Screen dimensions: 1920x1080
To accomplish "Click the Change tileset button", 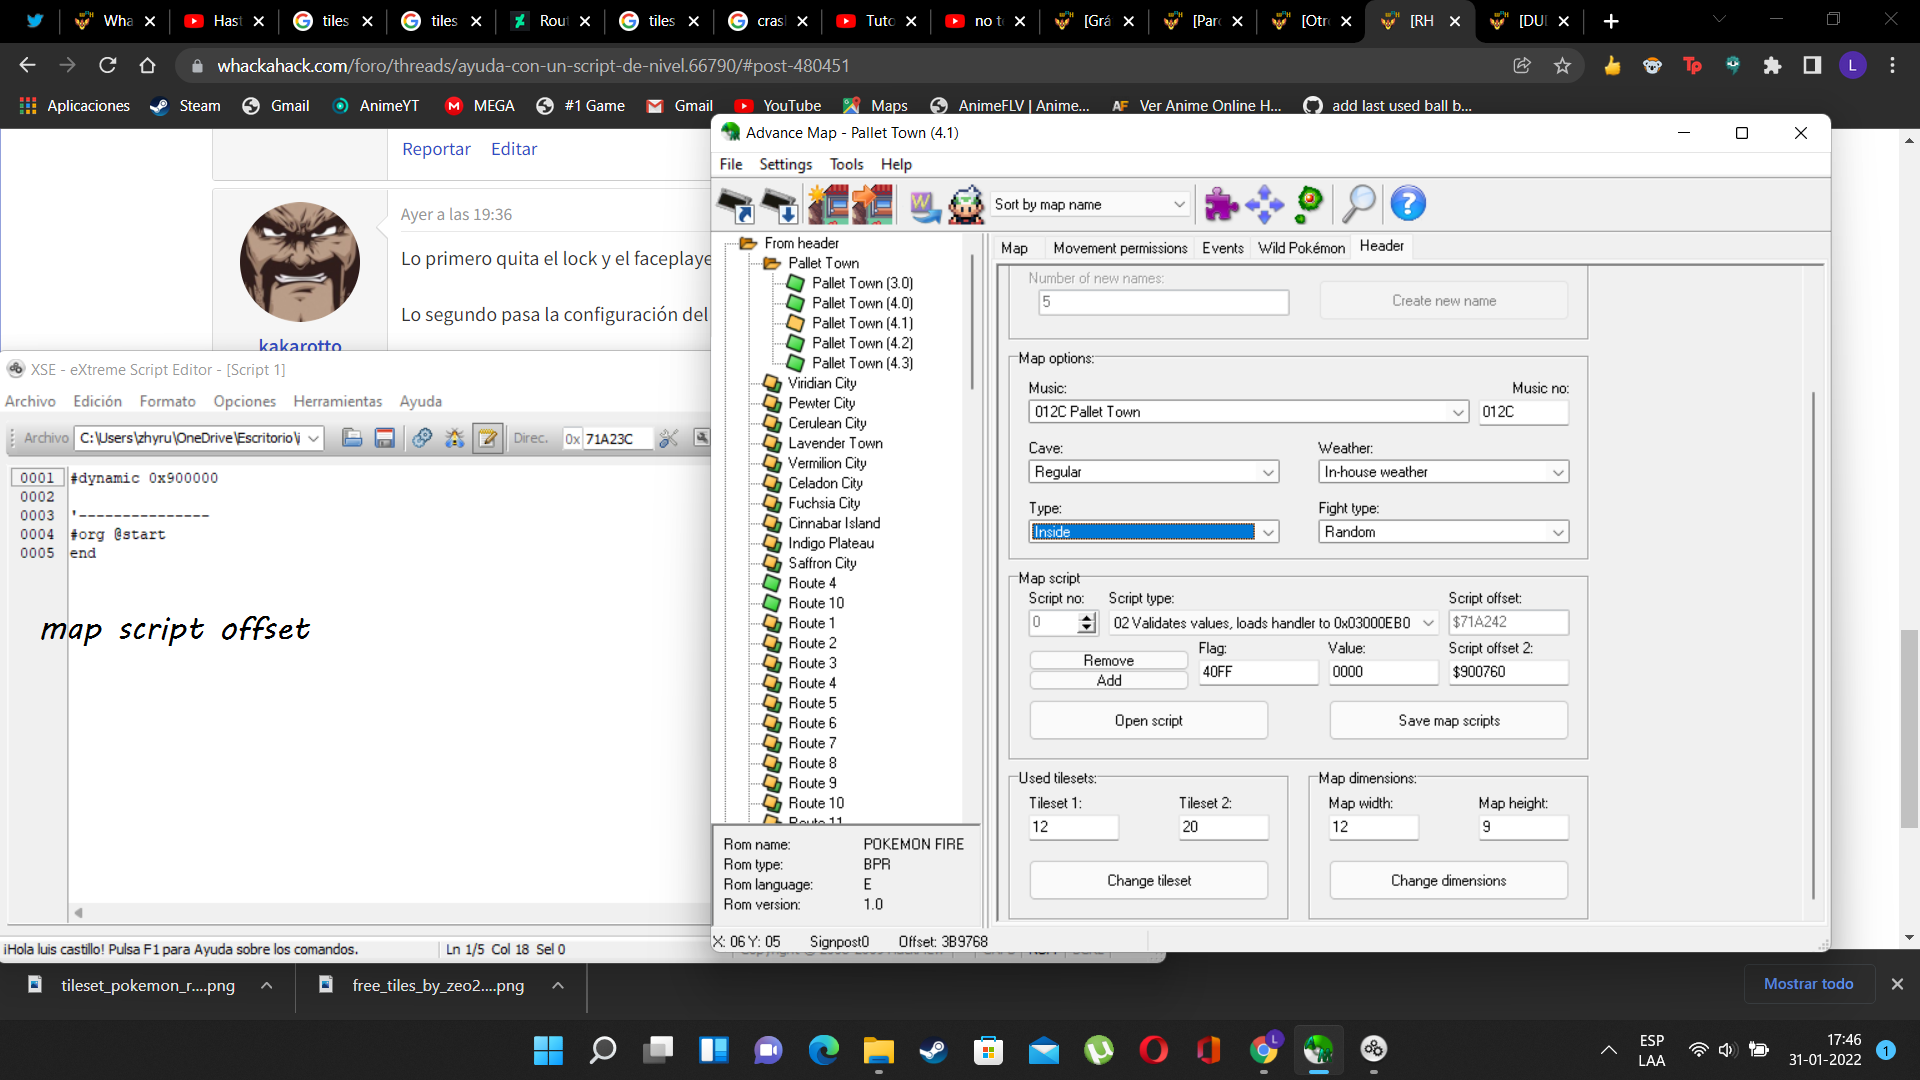I will coord(1148,881).
